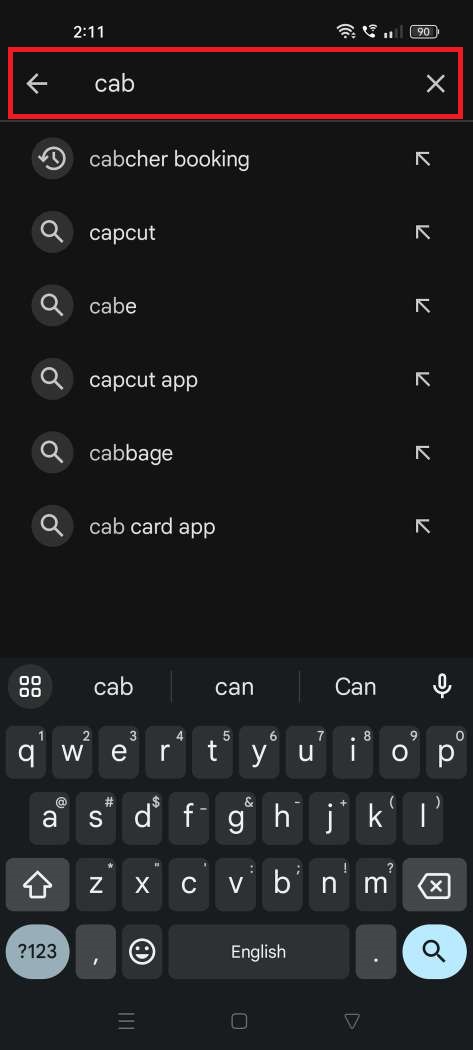Focus the search field containing cab
The height and width of the screenshot is (1050, 473).
click(x=236, y=83)
